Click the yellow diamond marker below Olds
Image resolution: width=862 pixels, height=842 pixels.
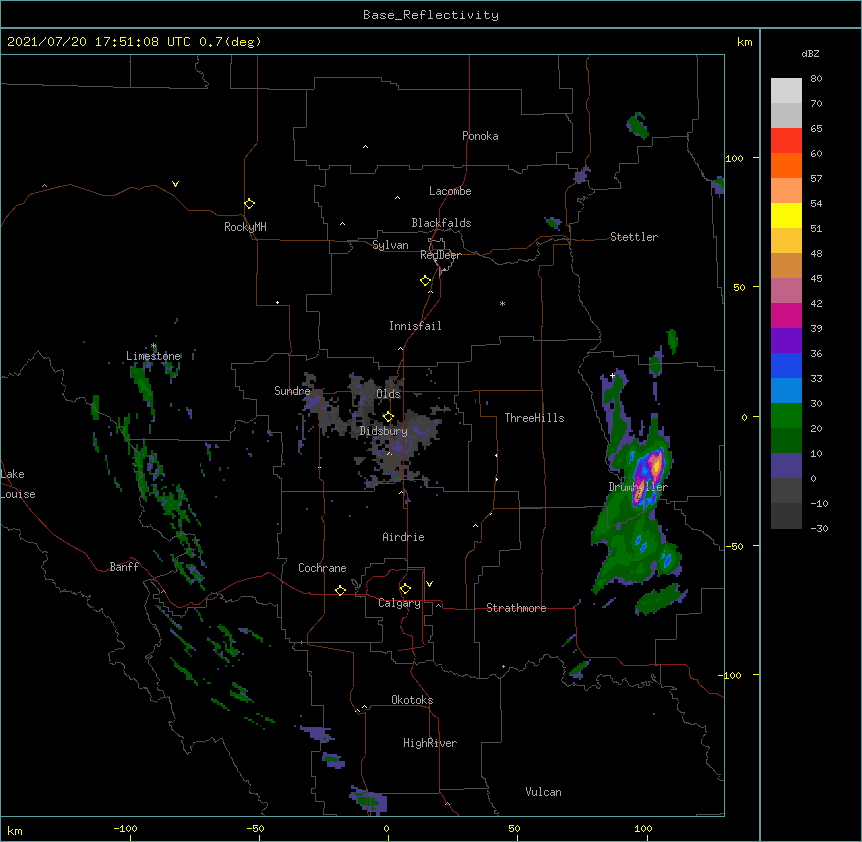coord(388,417)
